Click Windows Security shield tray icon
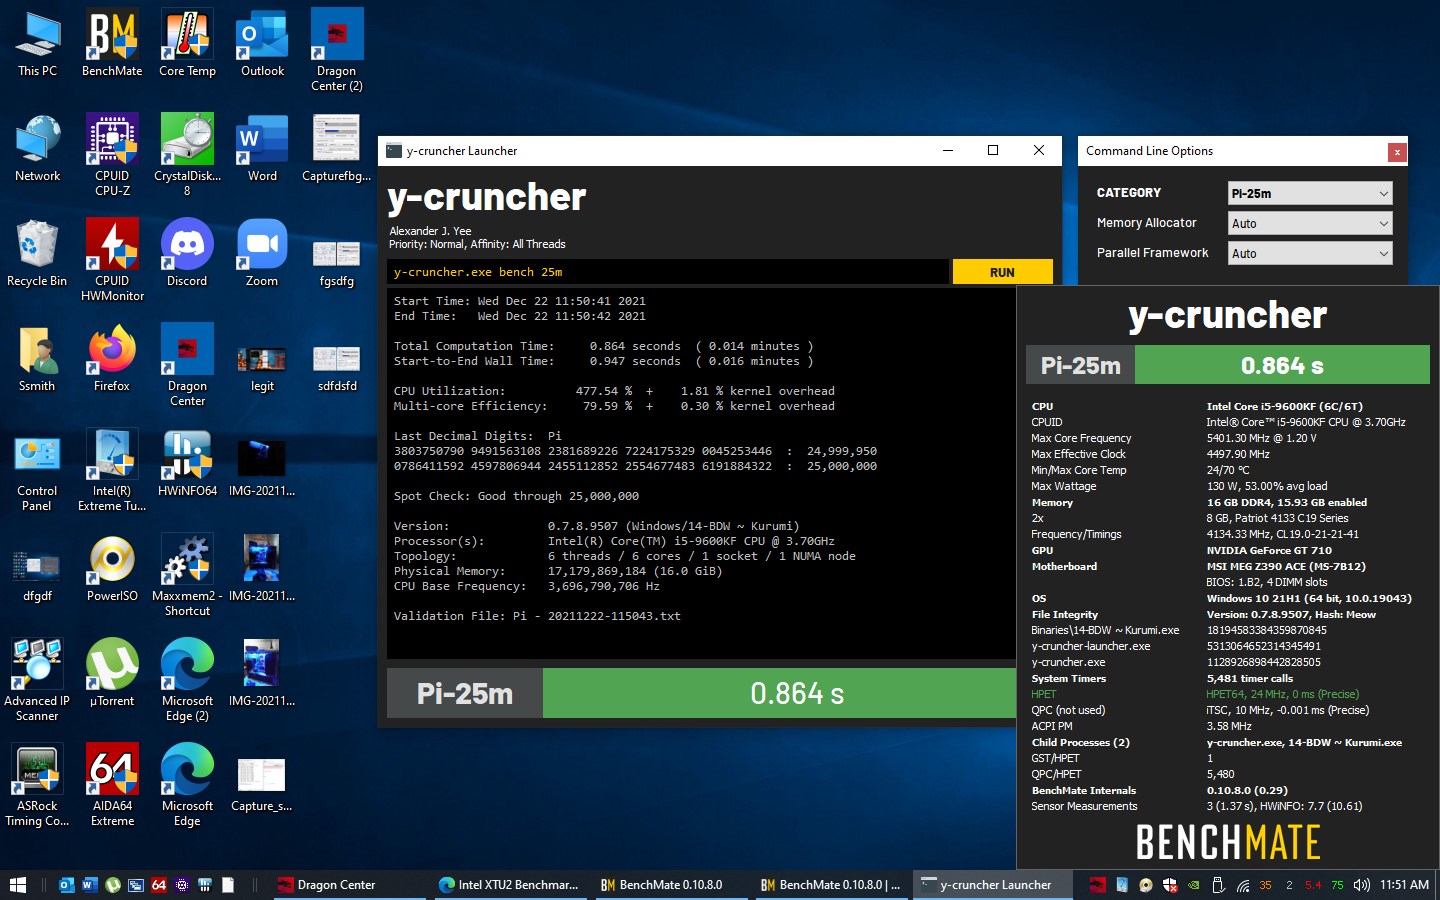The image size is (1440, 900). coord(1169,885)
